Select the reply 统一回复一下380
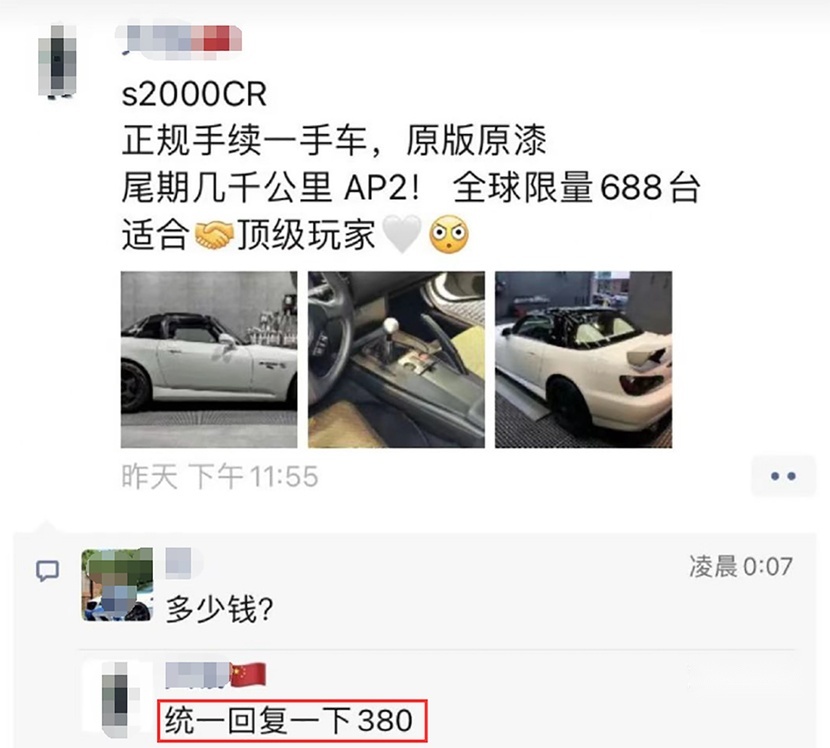This screenshot has width=830, height=748. pyautogui.click(x=289, y=721)
